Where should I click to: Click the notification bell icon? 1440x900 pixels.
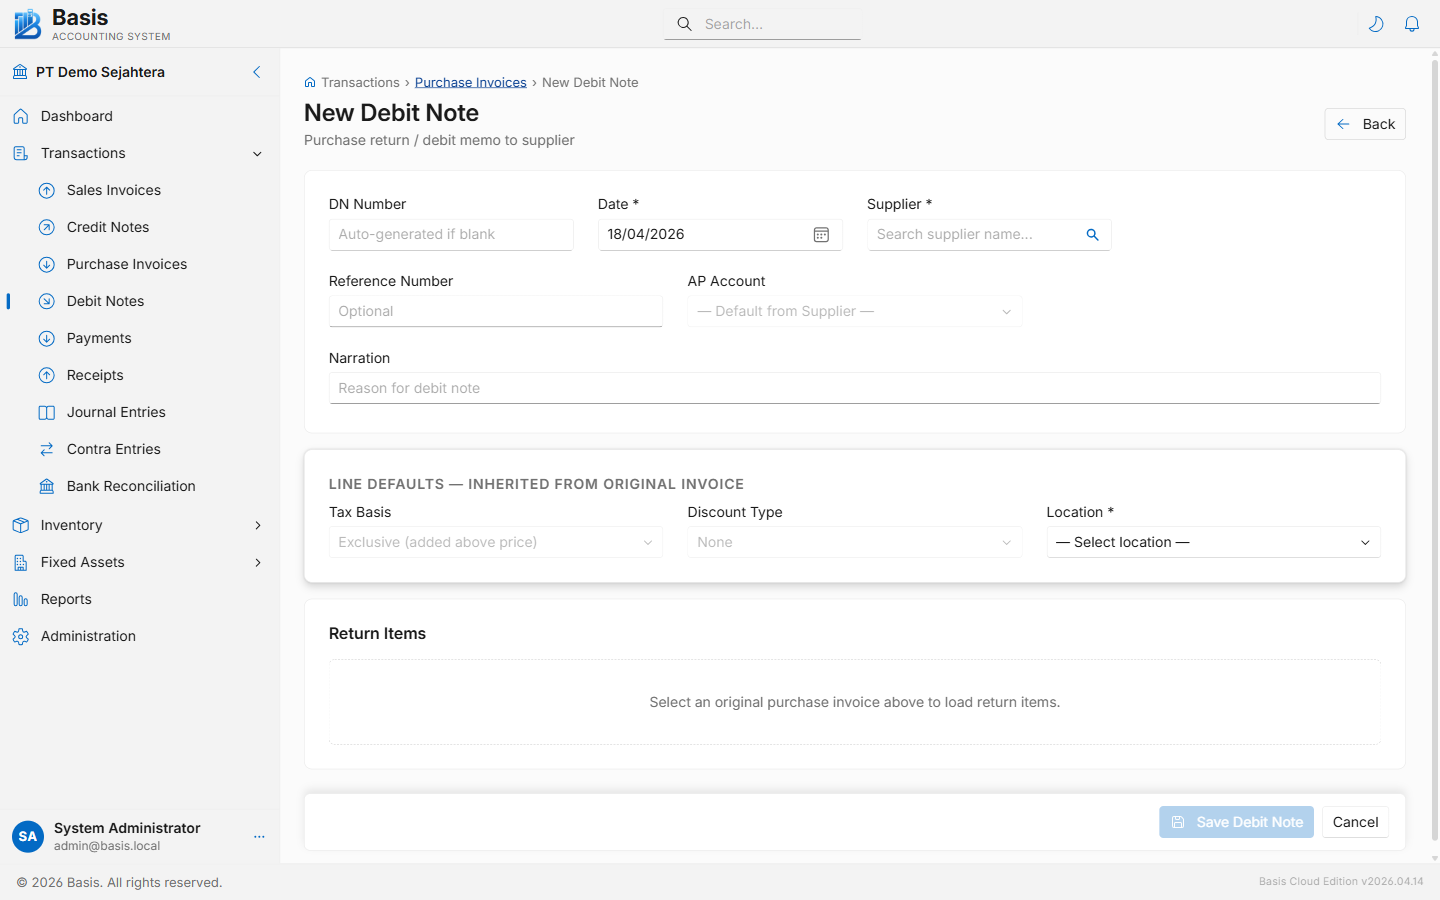tap(1412, 23)
